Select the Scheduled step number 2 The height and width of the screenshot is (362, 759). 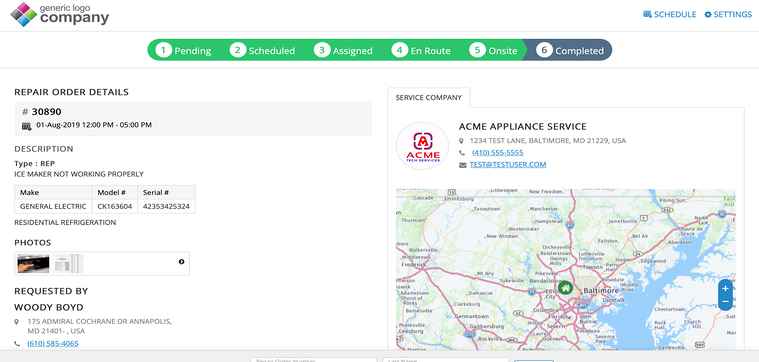(238, 50)
